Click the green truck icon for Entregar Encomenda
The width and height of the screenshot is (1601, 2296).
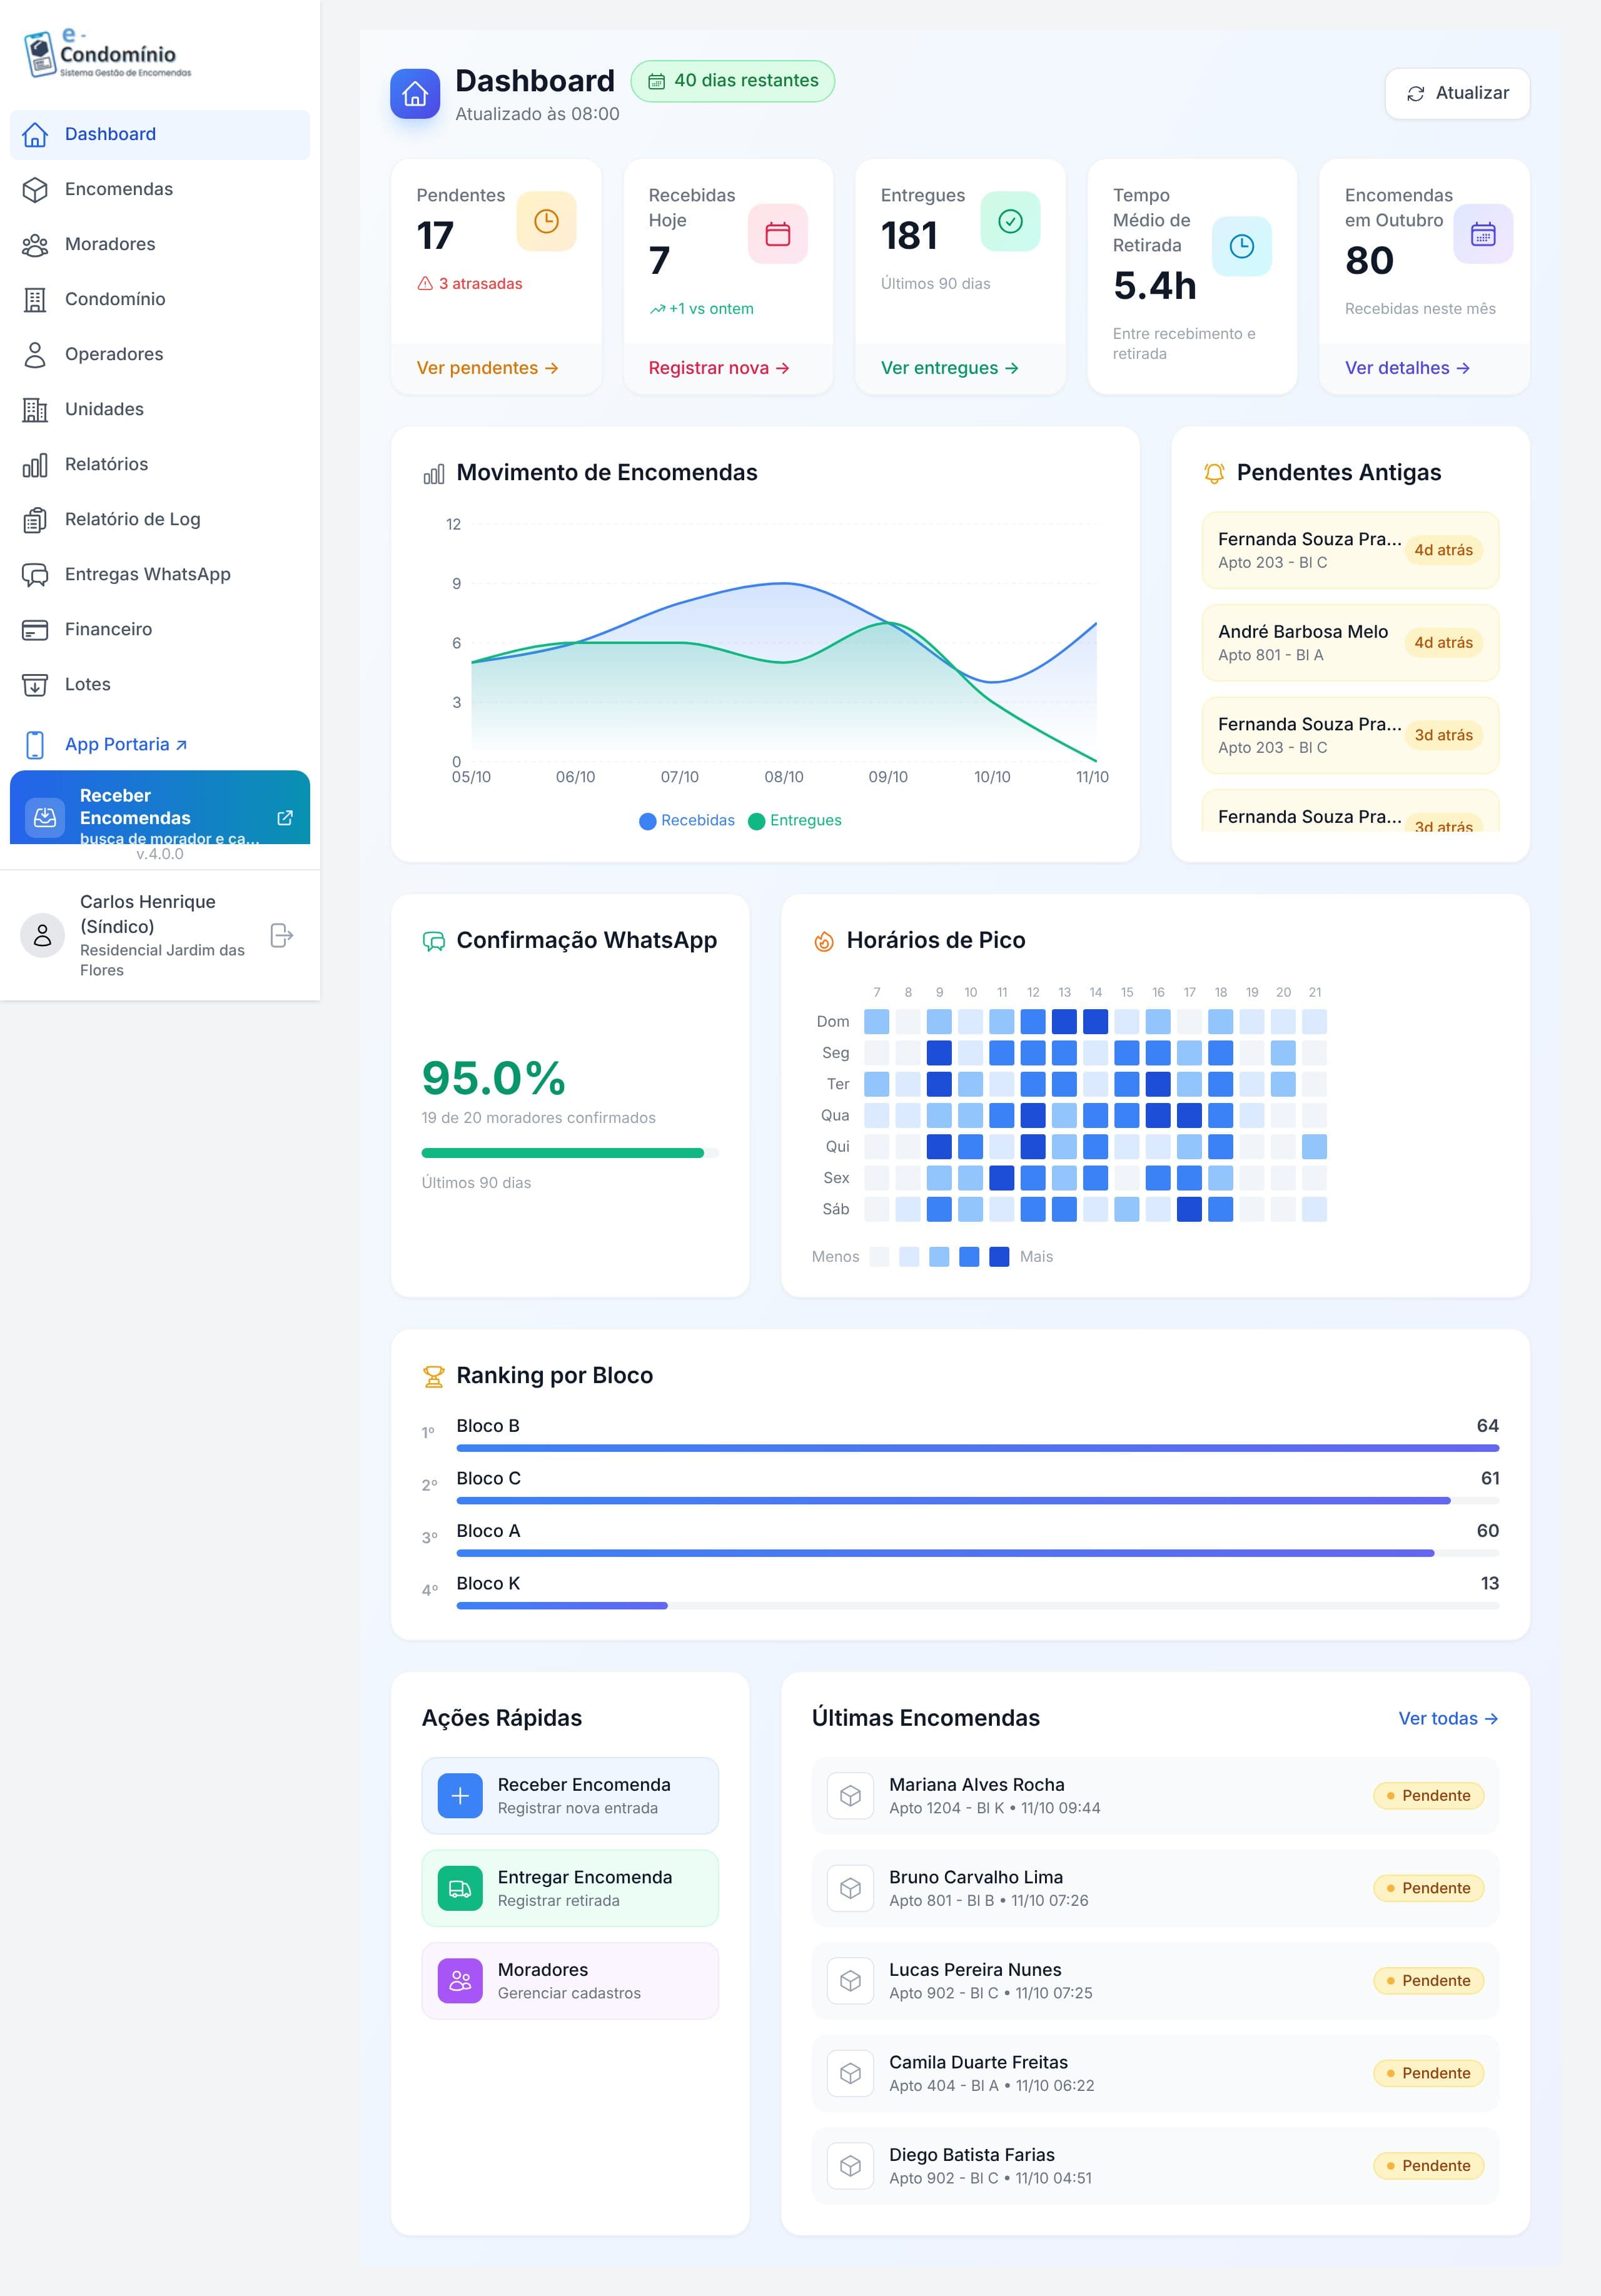(x=460, y=1888)
